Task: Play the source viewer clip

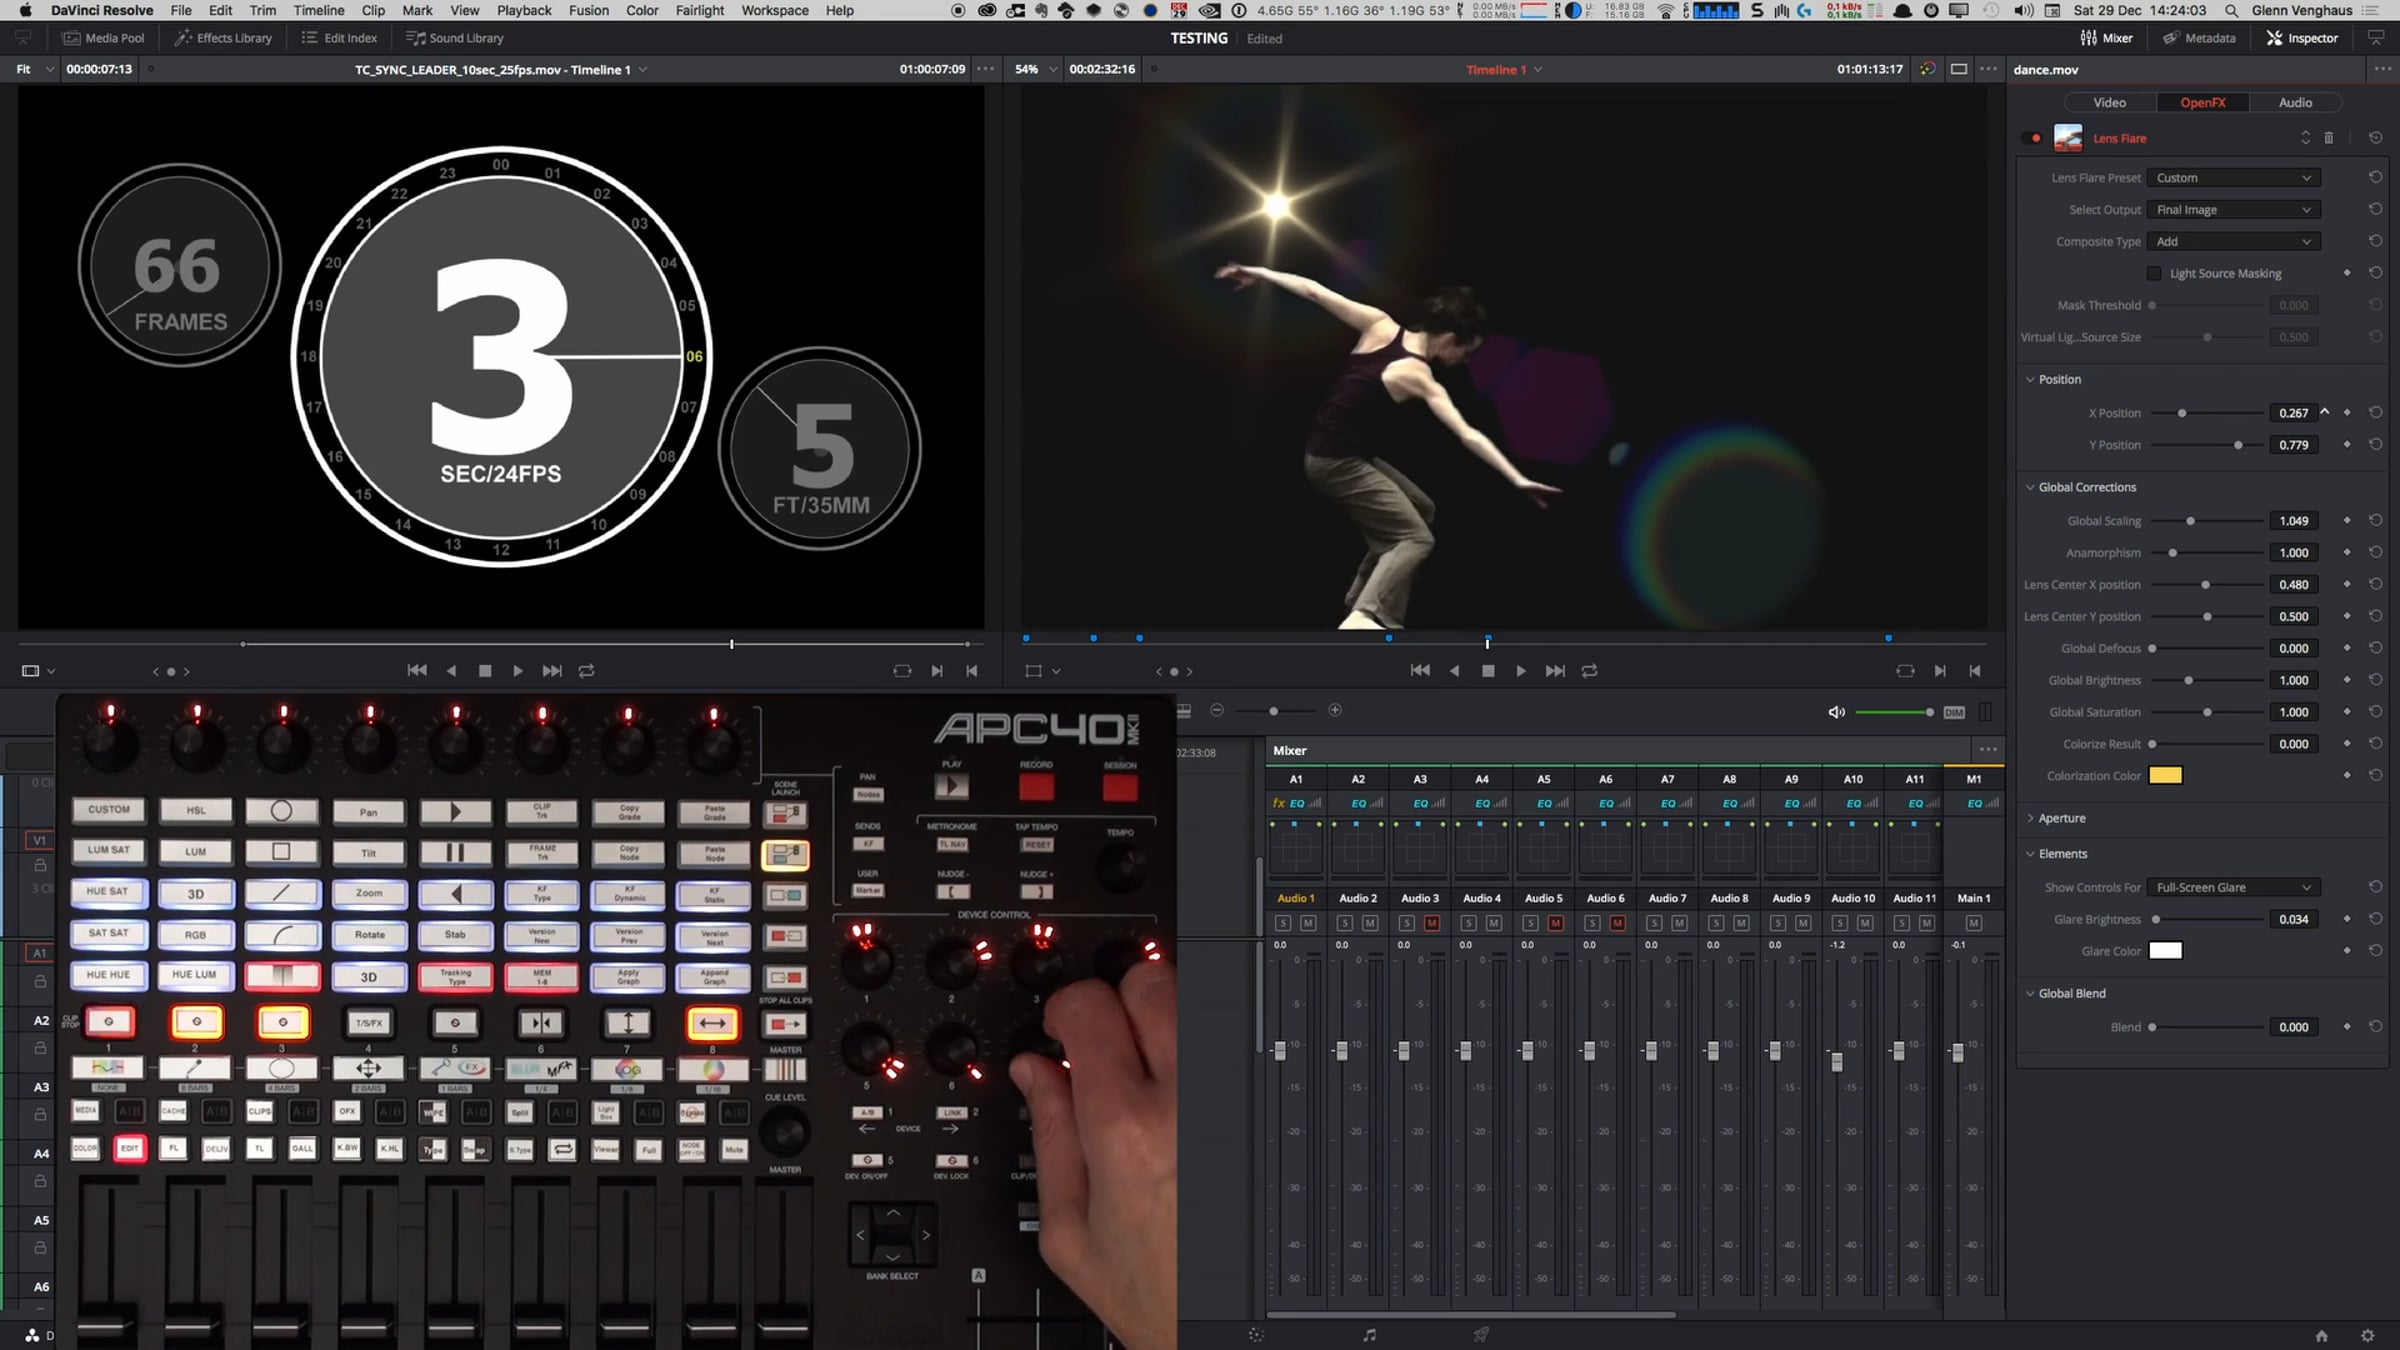Action: tap(518, 671)
